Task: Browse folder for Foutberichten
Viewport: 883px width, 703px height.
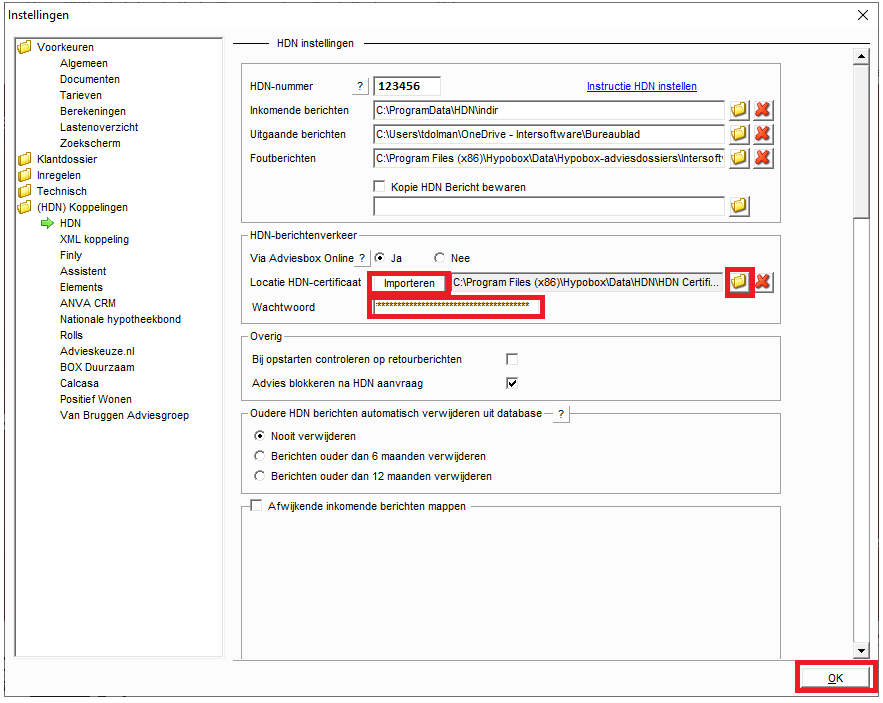Action: (739, 158)
